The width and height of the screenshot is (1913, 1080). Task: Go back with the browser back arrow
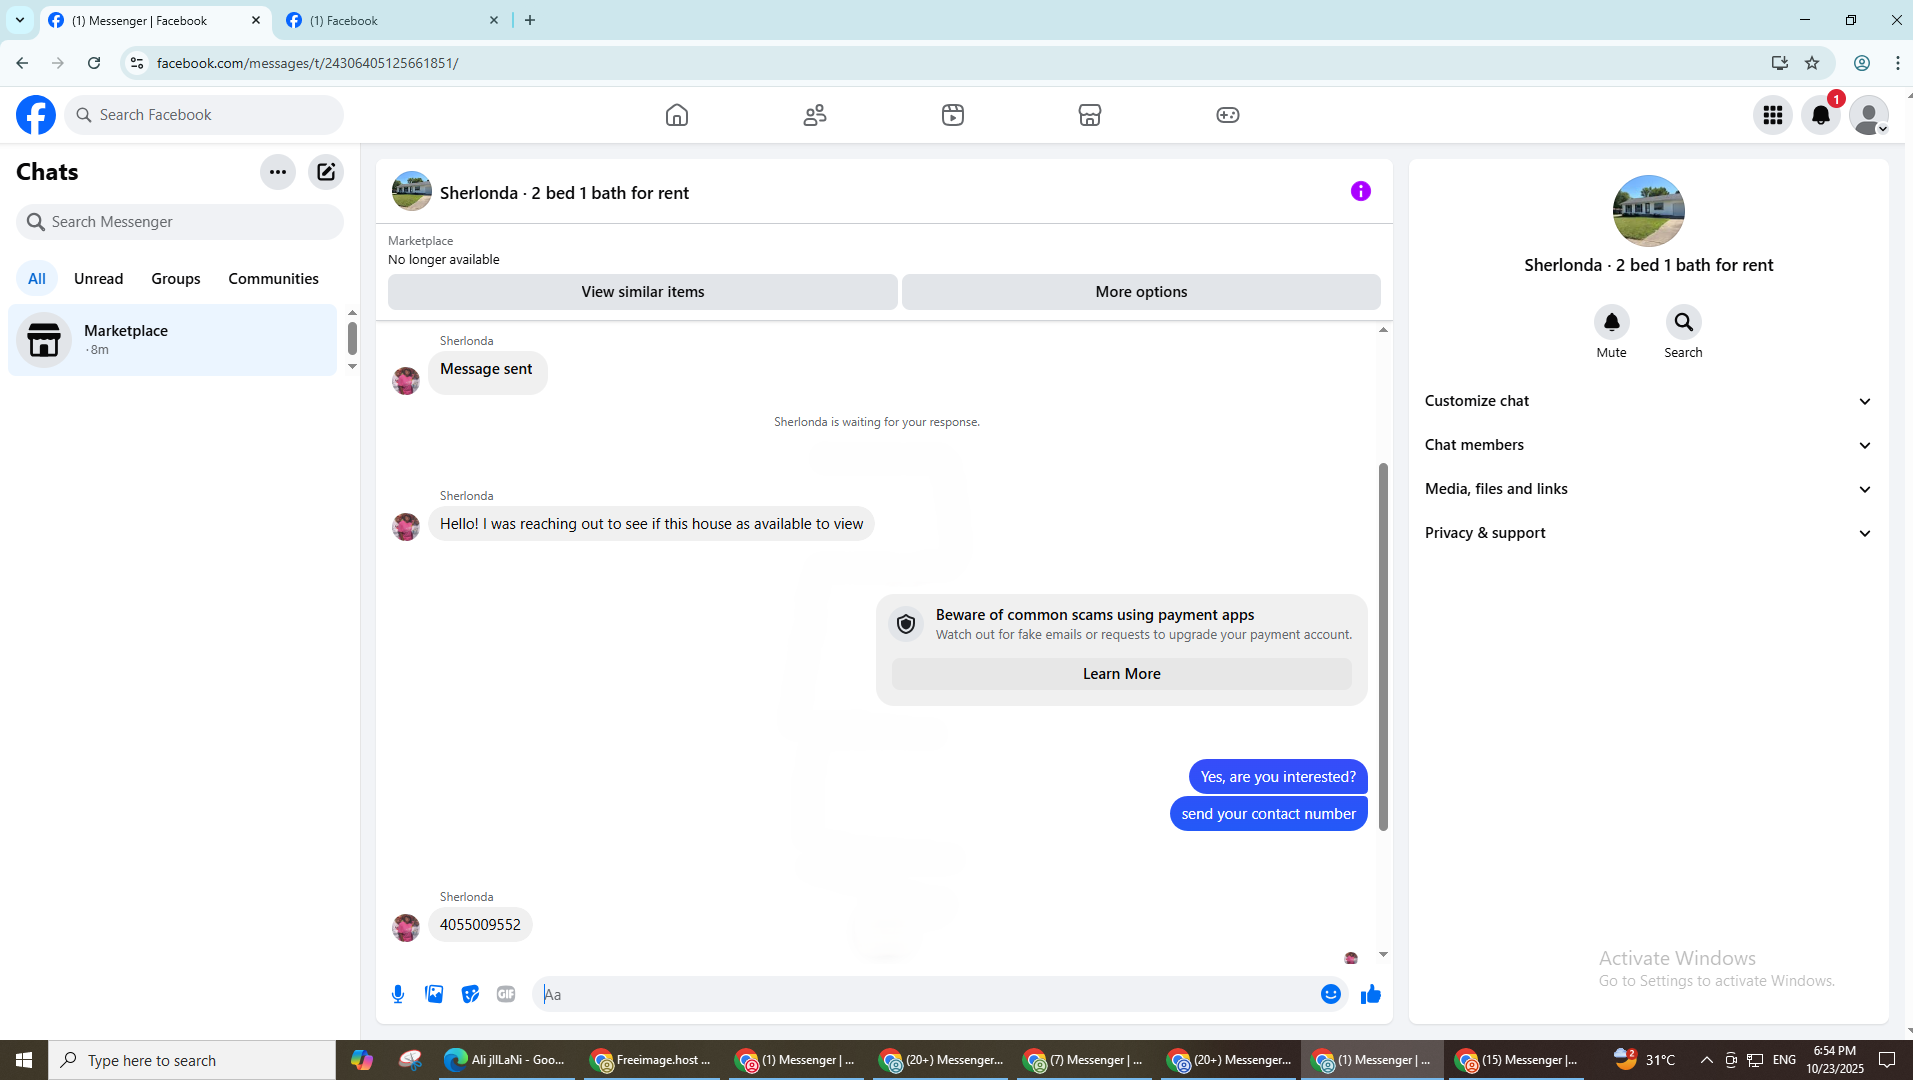(22, 63)
